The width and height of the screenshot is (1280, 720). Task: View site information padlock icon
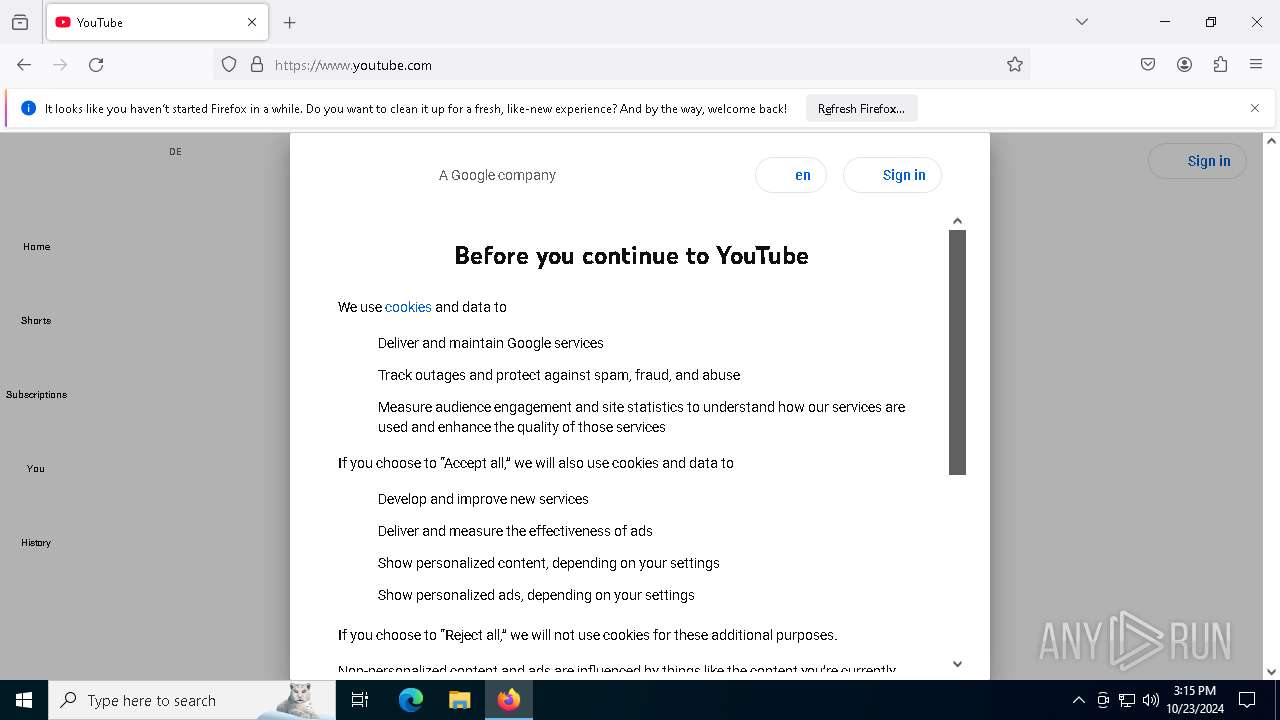tap(257, 65)
